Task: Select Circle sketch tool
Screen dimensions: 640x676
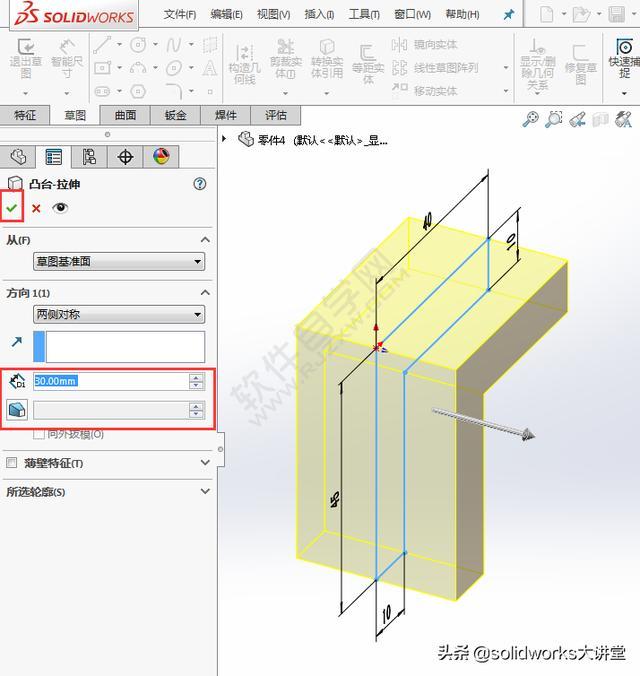Action: 138,45
